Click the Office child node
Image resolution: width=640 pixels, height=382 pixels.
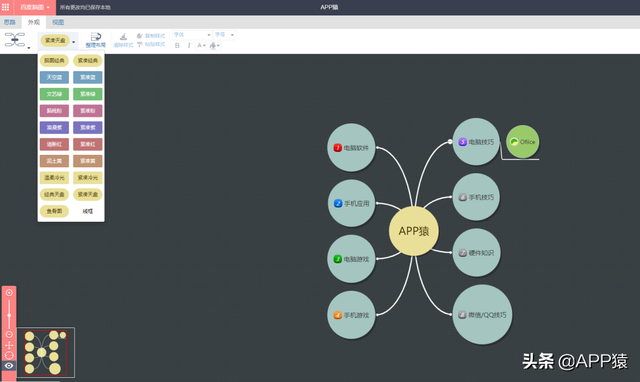(x=522, y=142)
